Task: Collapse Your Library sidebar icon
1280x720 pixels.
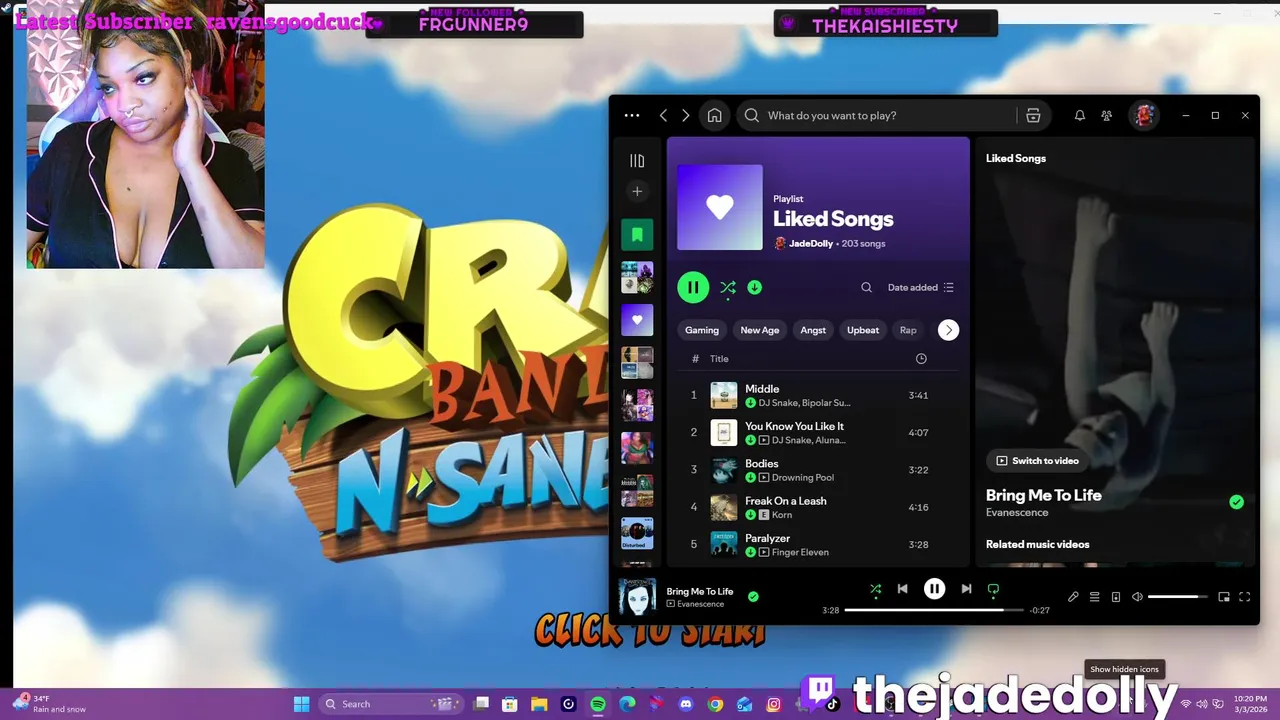Action: [637, 160]
